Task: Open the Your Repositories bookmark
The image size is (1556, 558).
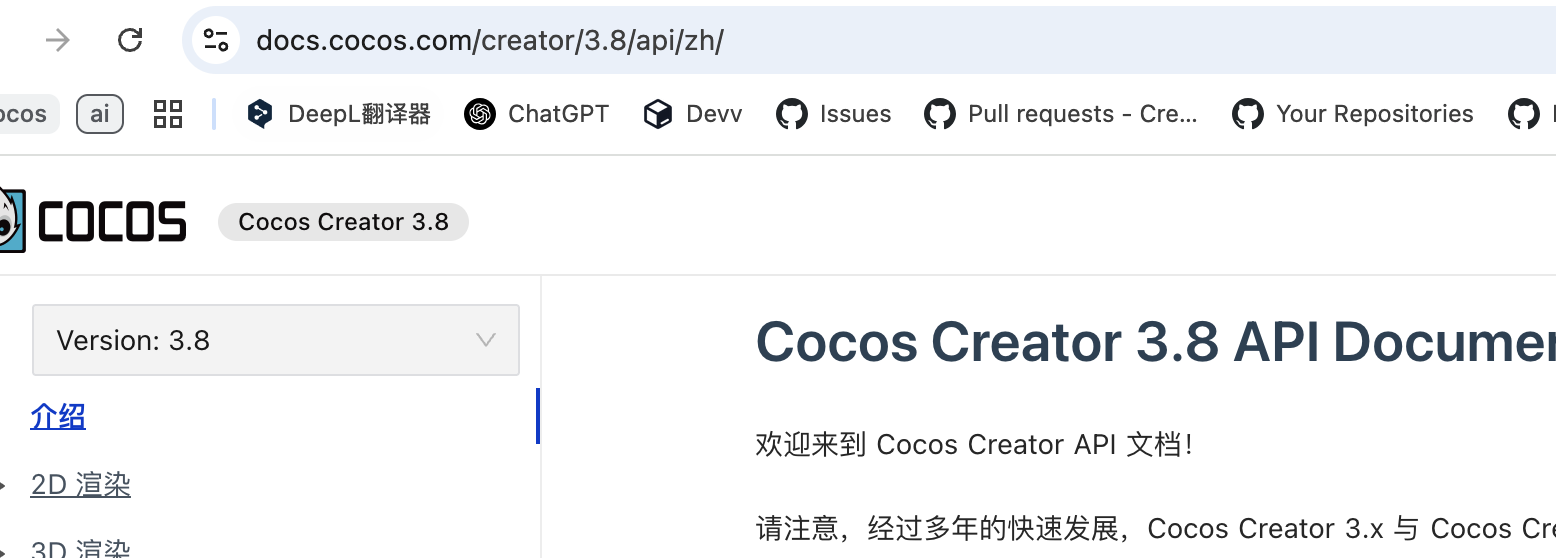Action: tap(1353, 114)
